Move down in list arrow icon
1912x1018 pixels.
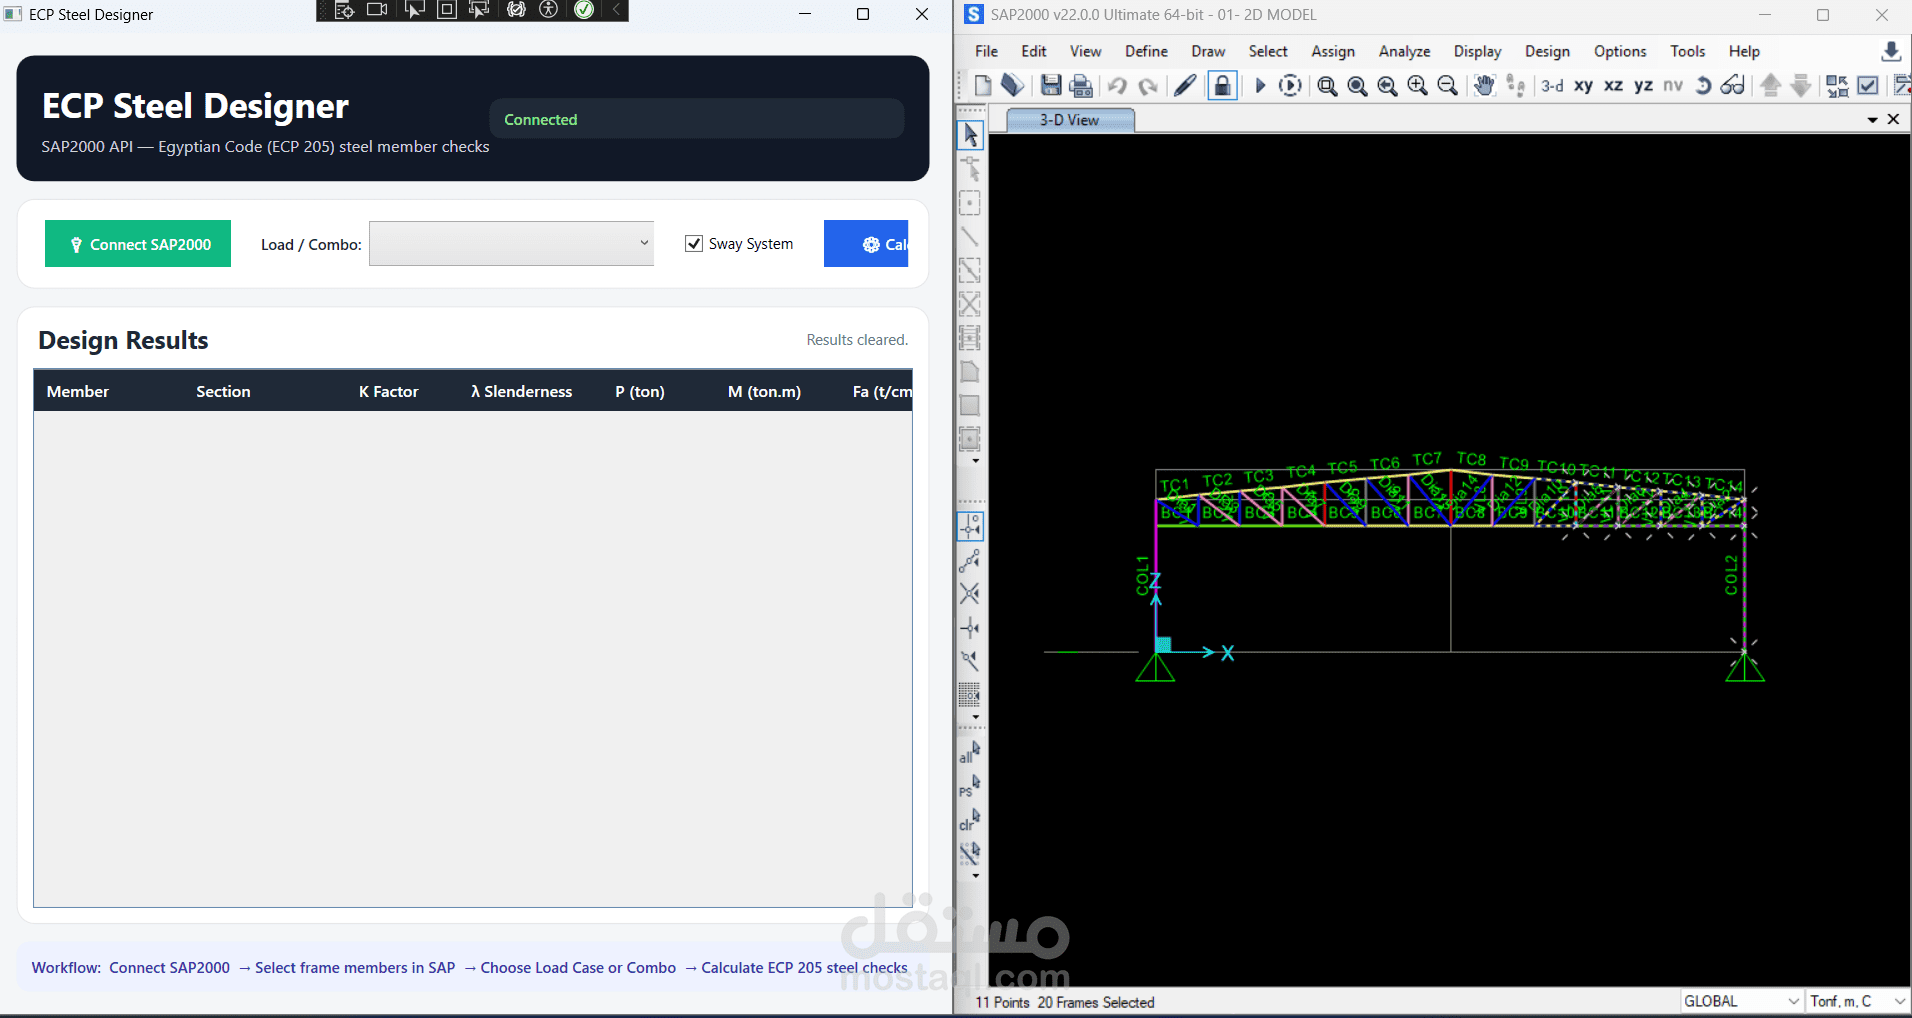[1801, 86]
